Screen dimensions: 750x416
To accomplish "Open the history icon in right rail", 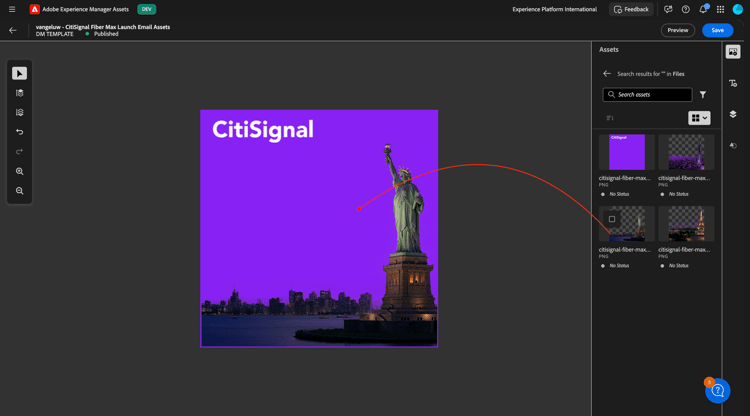I will pyautogui.click(x=733, y=145).
